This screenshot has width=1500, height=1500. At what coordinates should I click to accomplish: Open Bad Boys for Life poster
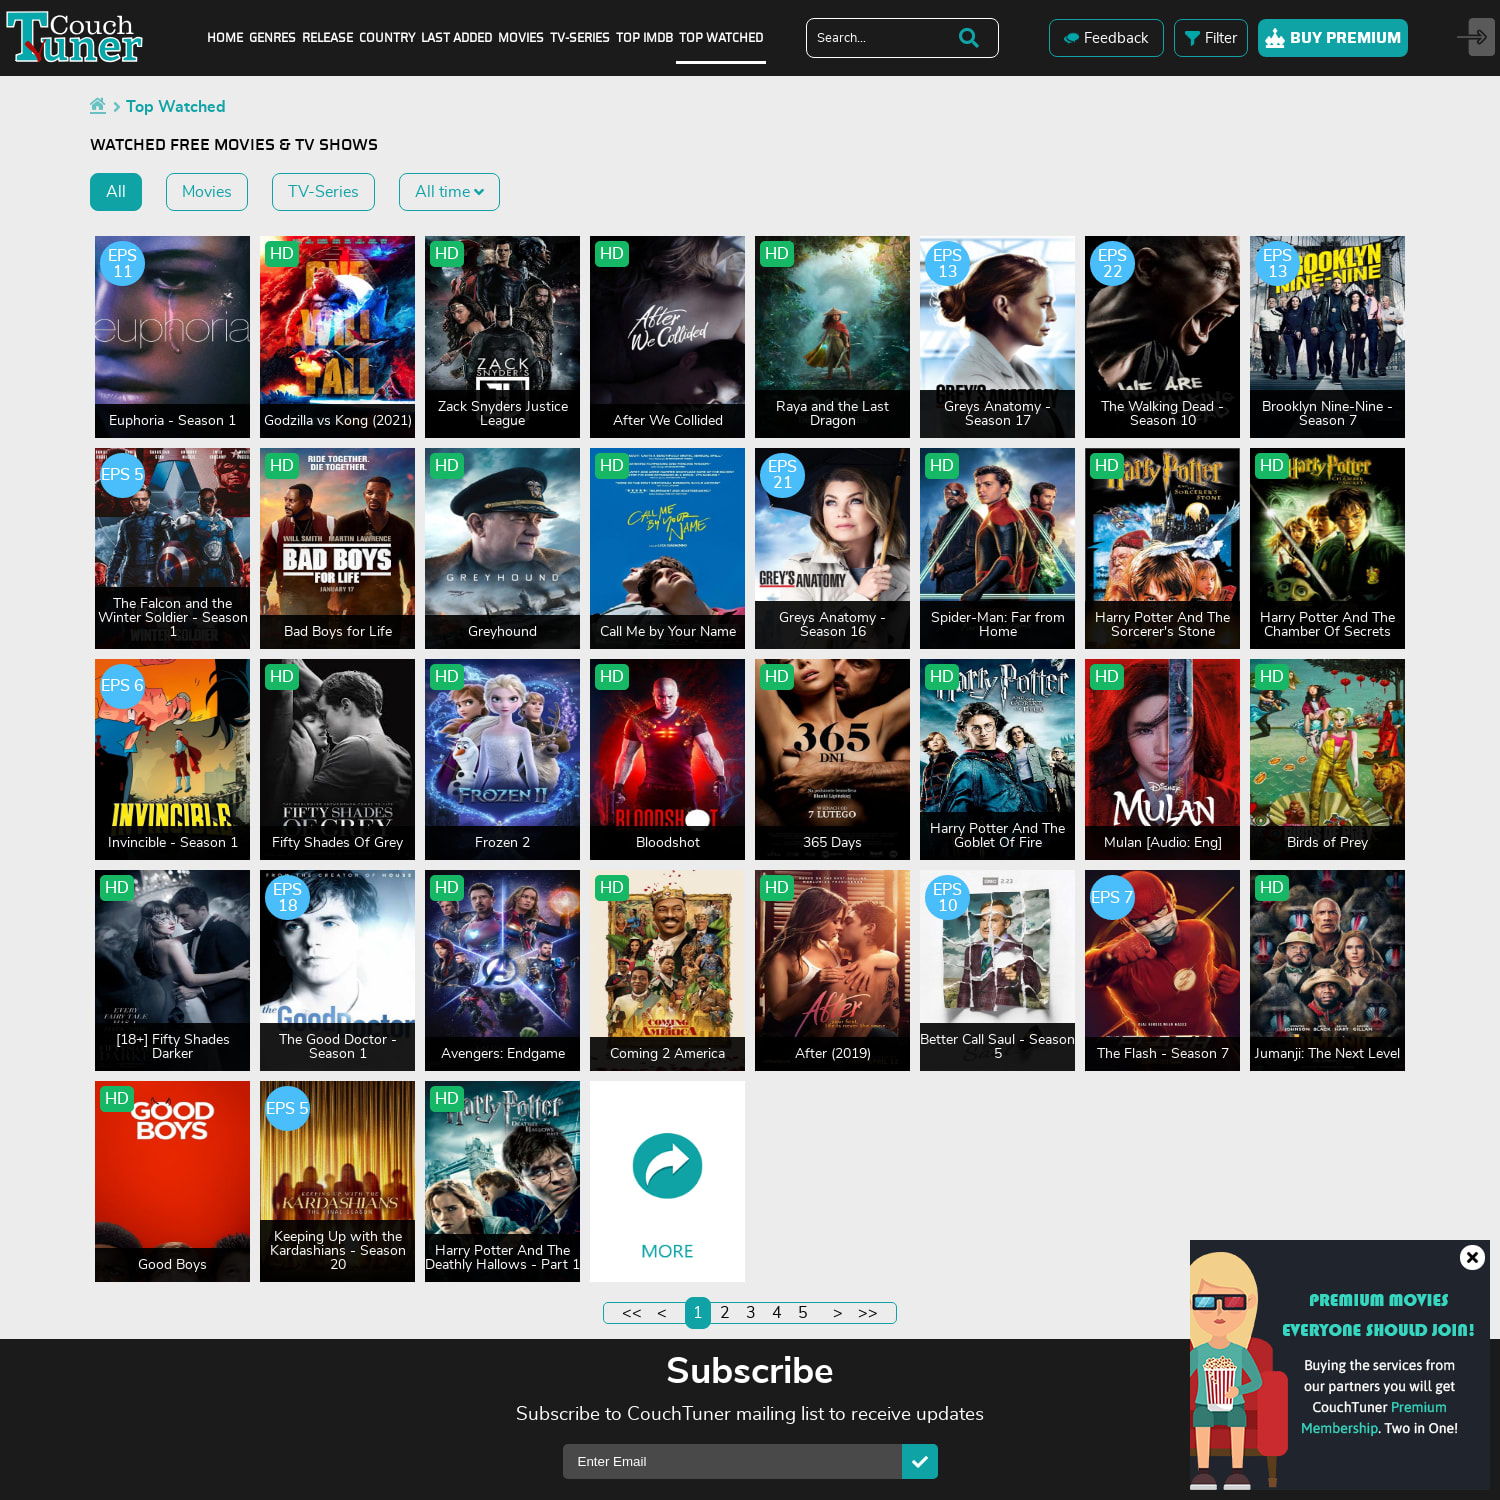click(x=337, y=548)
